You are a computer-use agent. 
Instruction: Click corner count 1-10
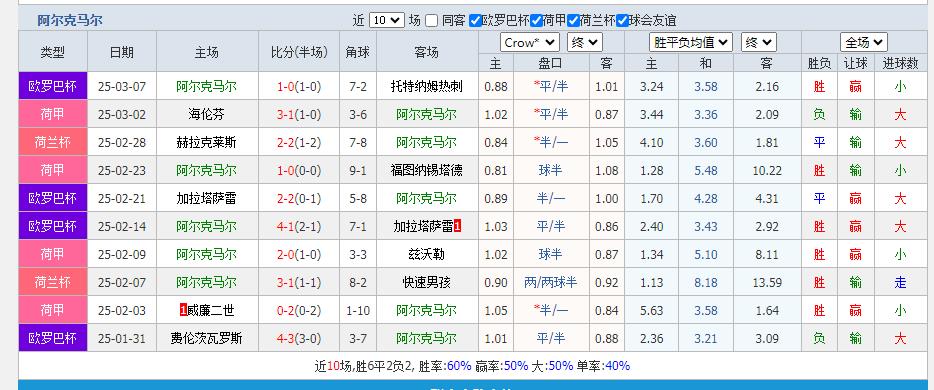[358, 310]
